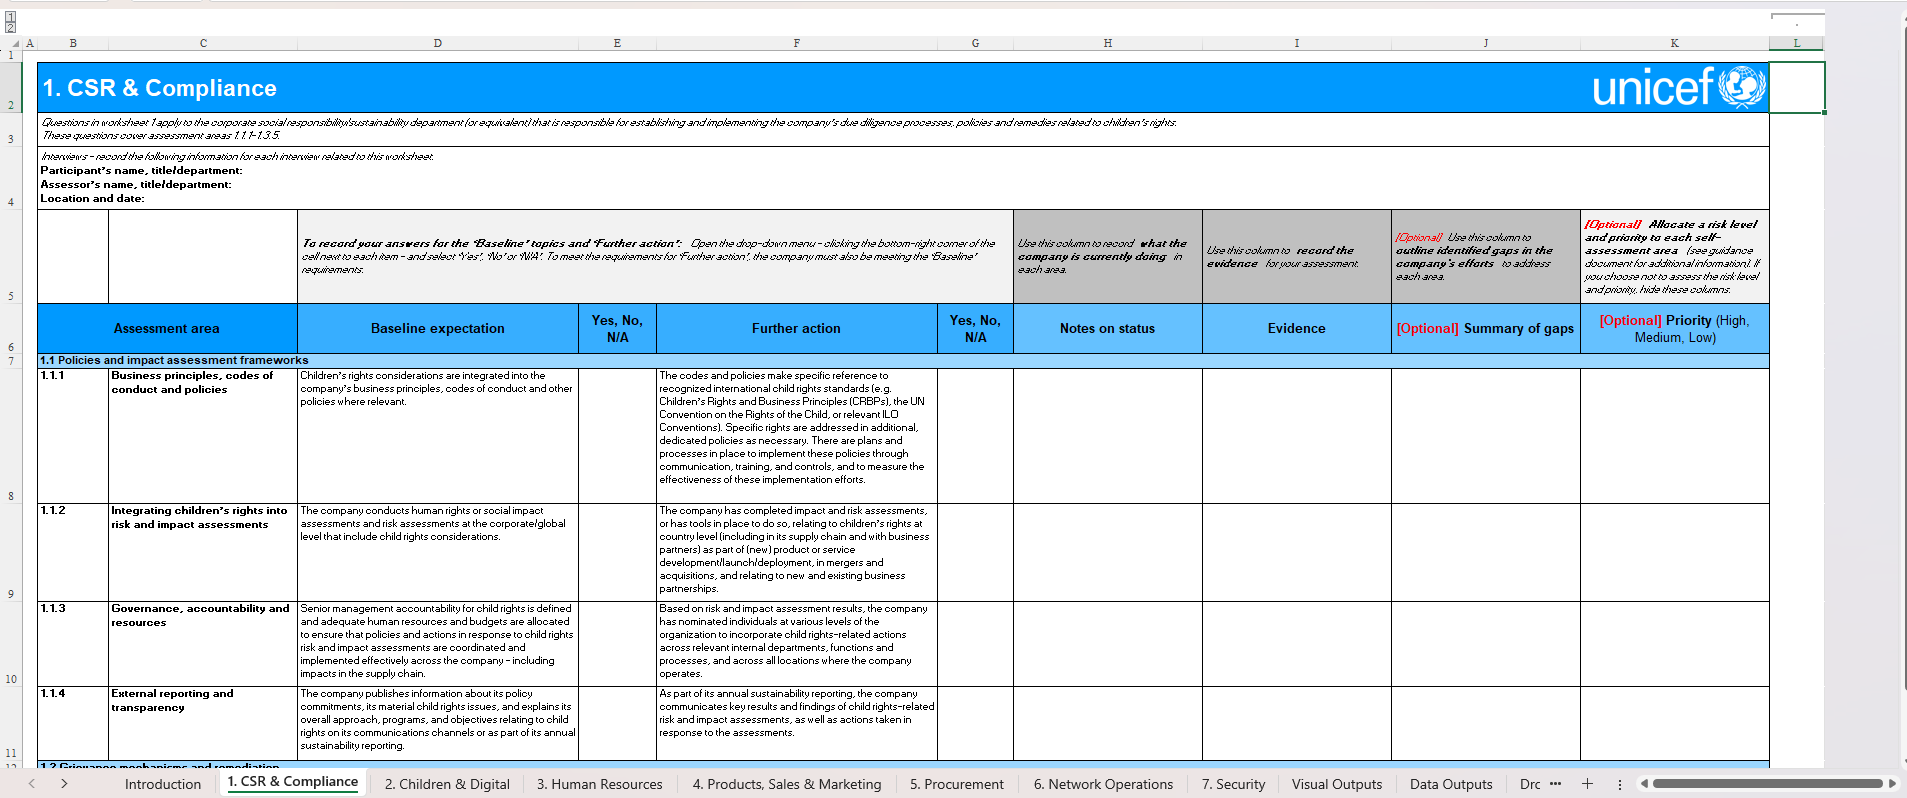Select row 10 header
The image size is (1907, 798).
[11, 644]
